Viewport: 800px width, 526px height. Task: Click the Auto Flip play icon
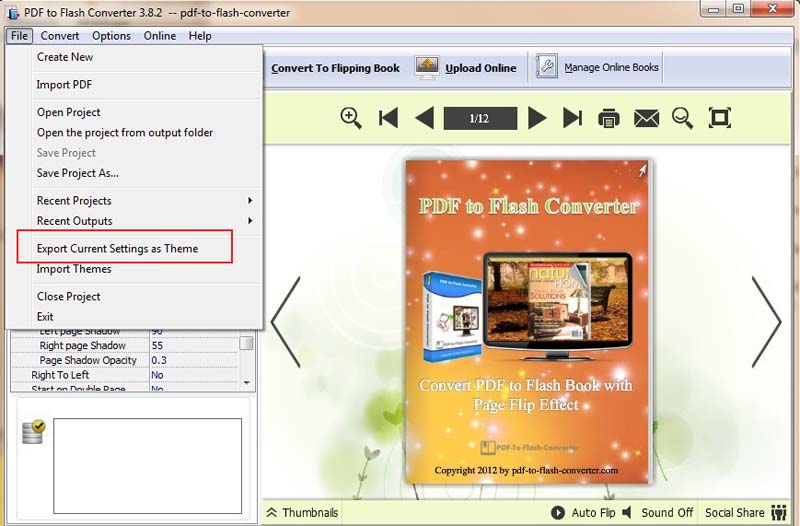coord(558,513)
